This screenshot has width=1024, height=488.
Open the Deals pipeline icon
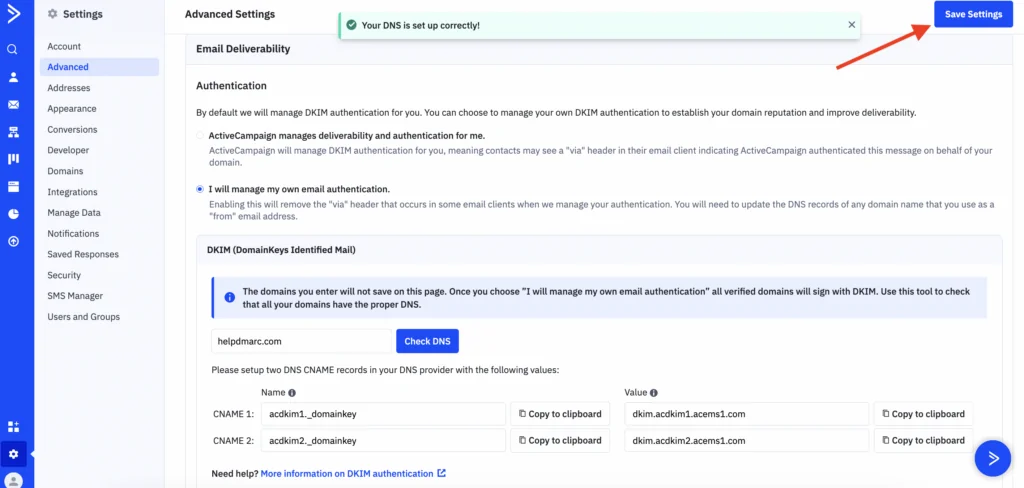point(13,159)
